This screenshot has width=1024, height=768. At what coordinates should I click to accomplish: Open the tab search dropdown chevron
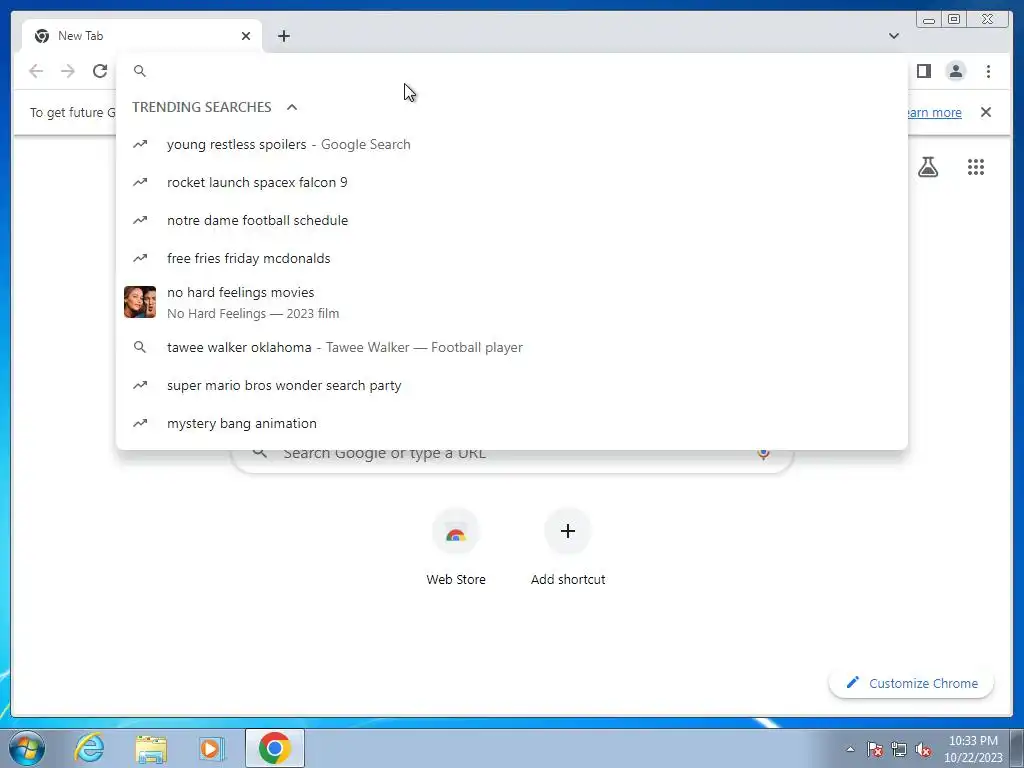point(893,36)
